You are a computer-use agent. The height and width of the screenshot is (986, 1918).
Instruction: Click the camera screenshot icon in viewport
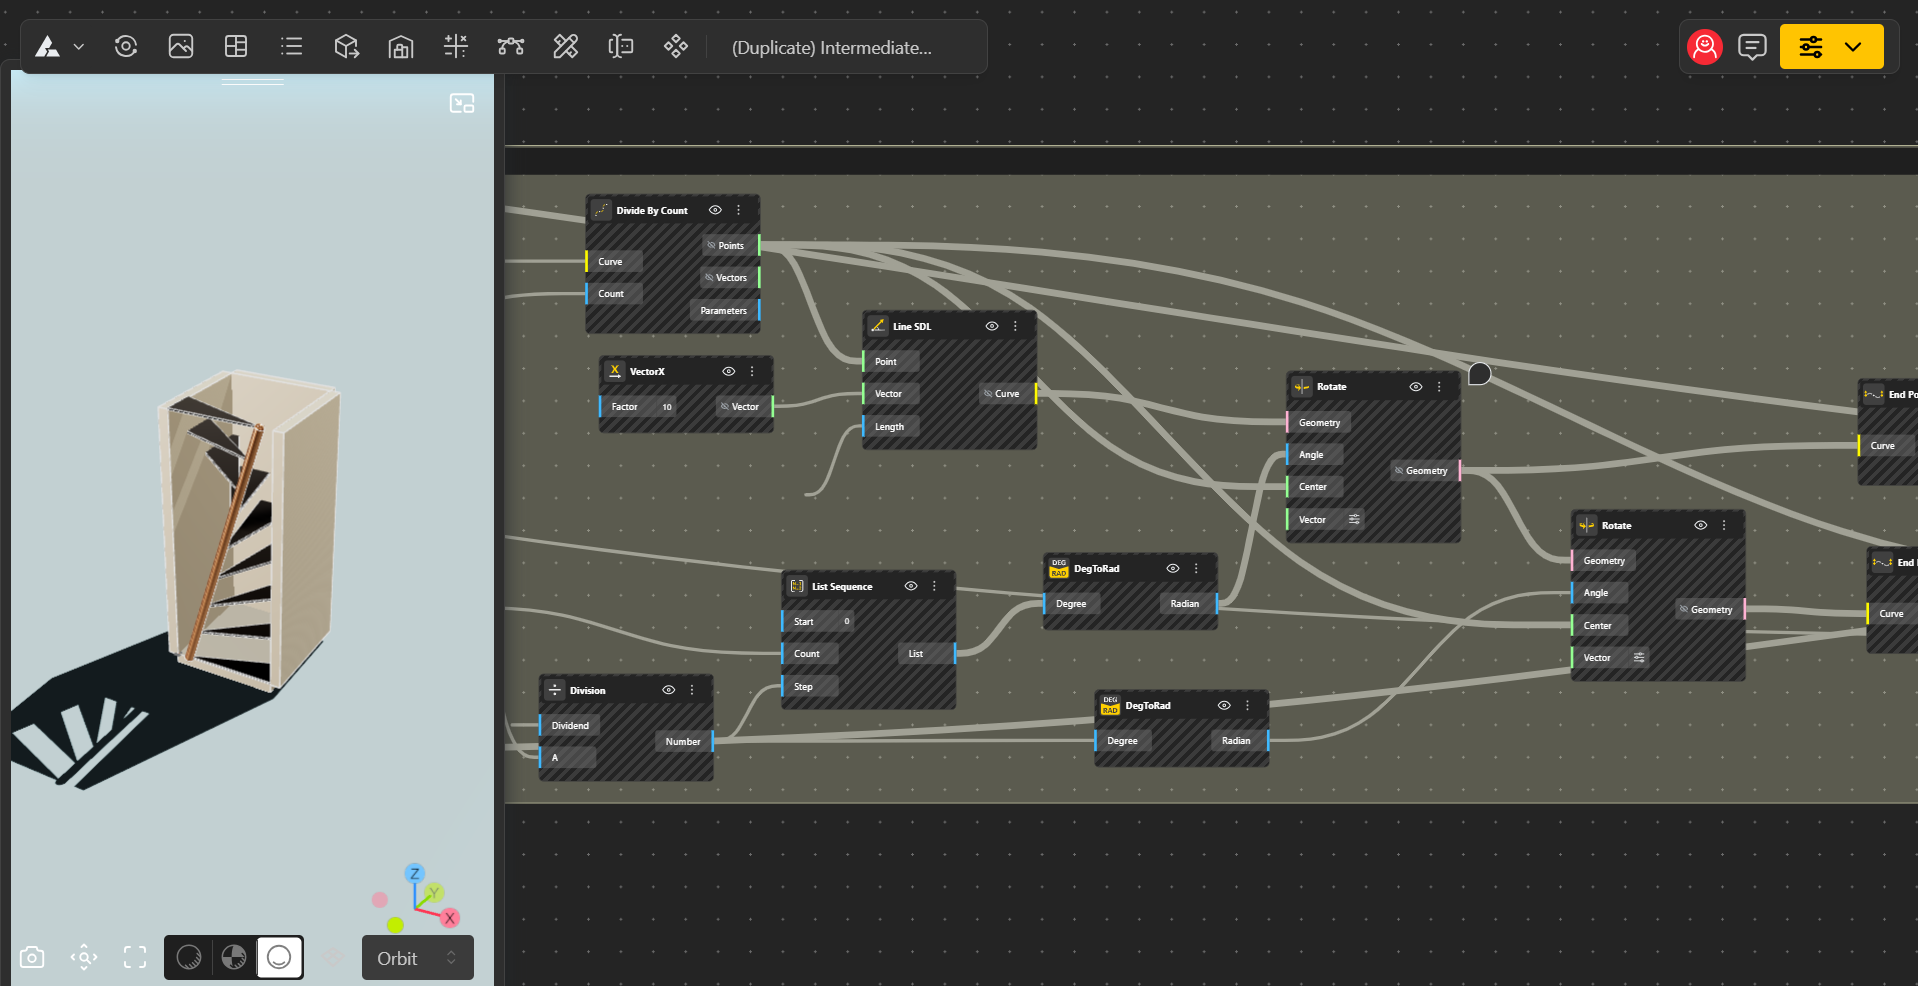coord(32,958)
